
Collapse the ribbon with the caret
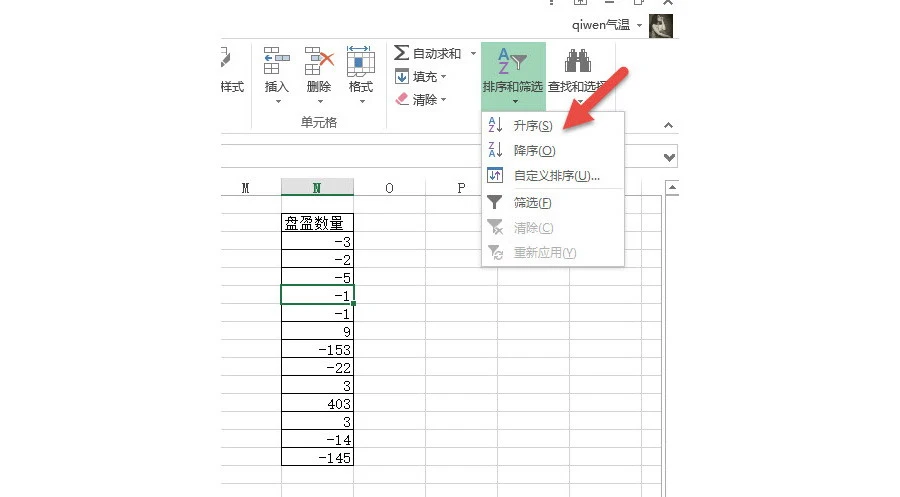(x=669, y=125)
